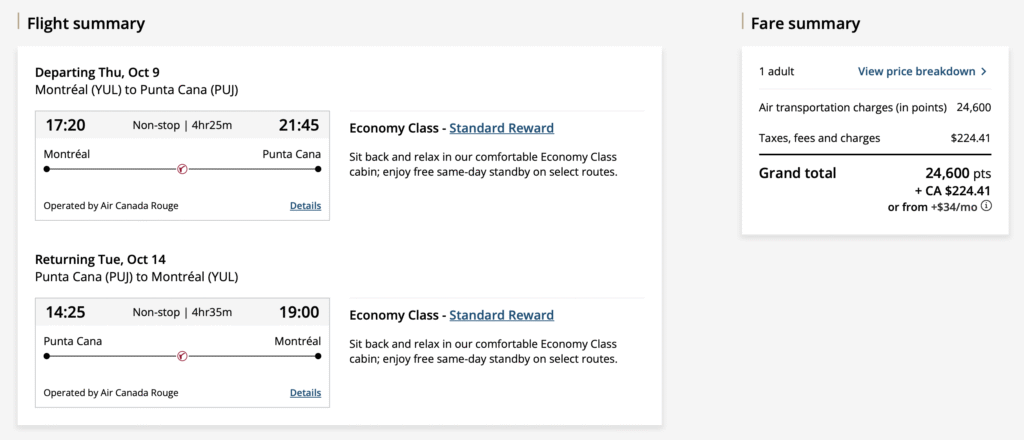Open Details for the returning flight
This screenshot has height=440, width=1024.
pyautogui.click(x=305, y=393)
